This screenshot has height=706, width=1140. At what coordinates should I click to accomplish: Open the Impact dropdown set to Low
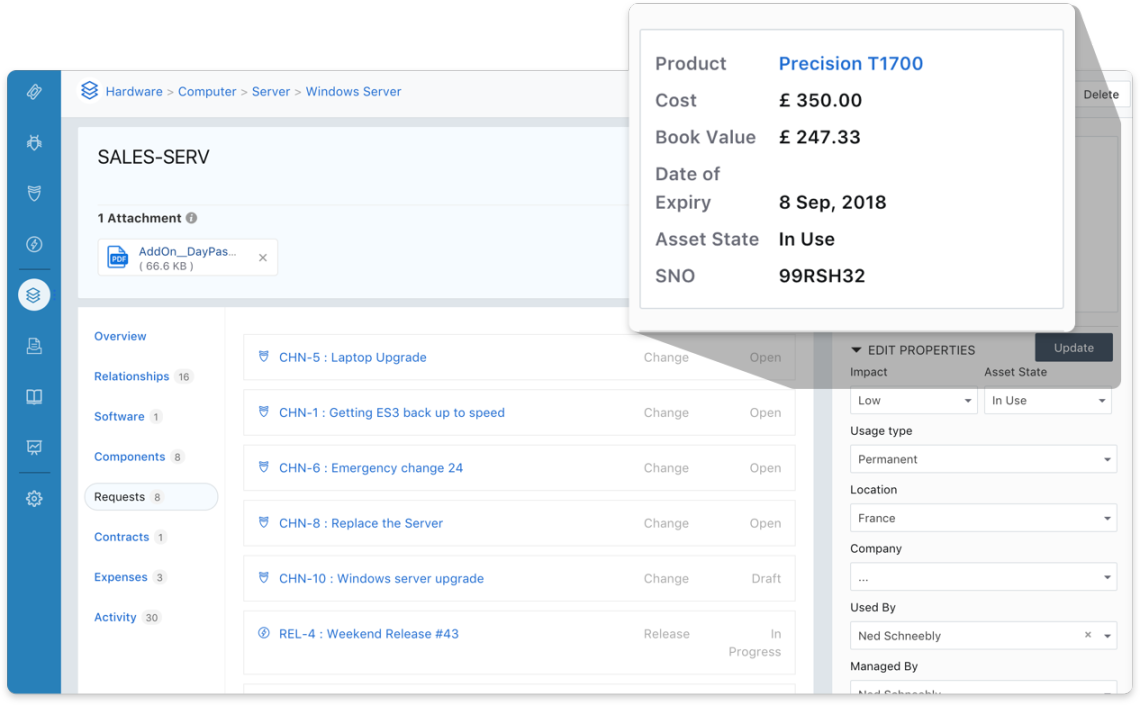pyautogui.click(x=913, y=401)
